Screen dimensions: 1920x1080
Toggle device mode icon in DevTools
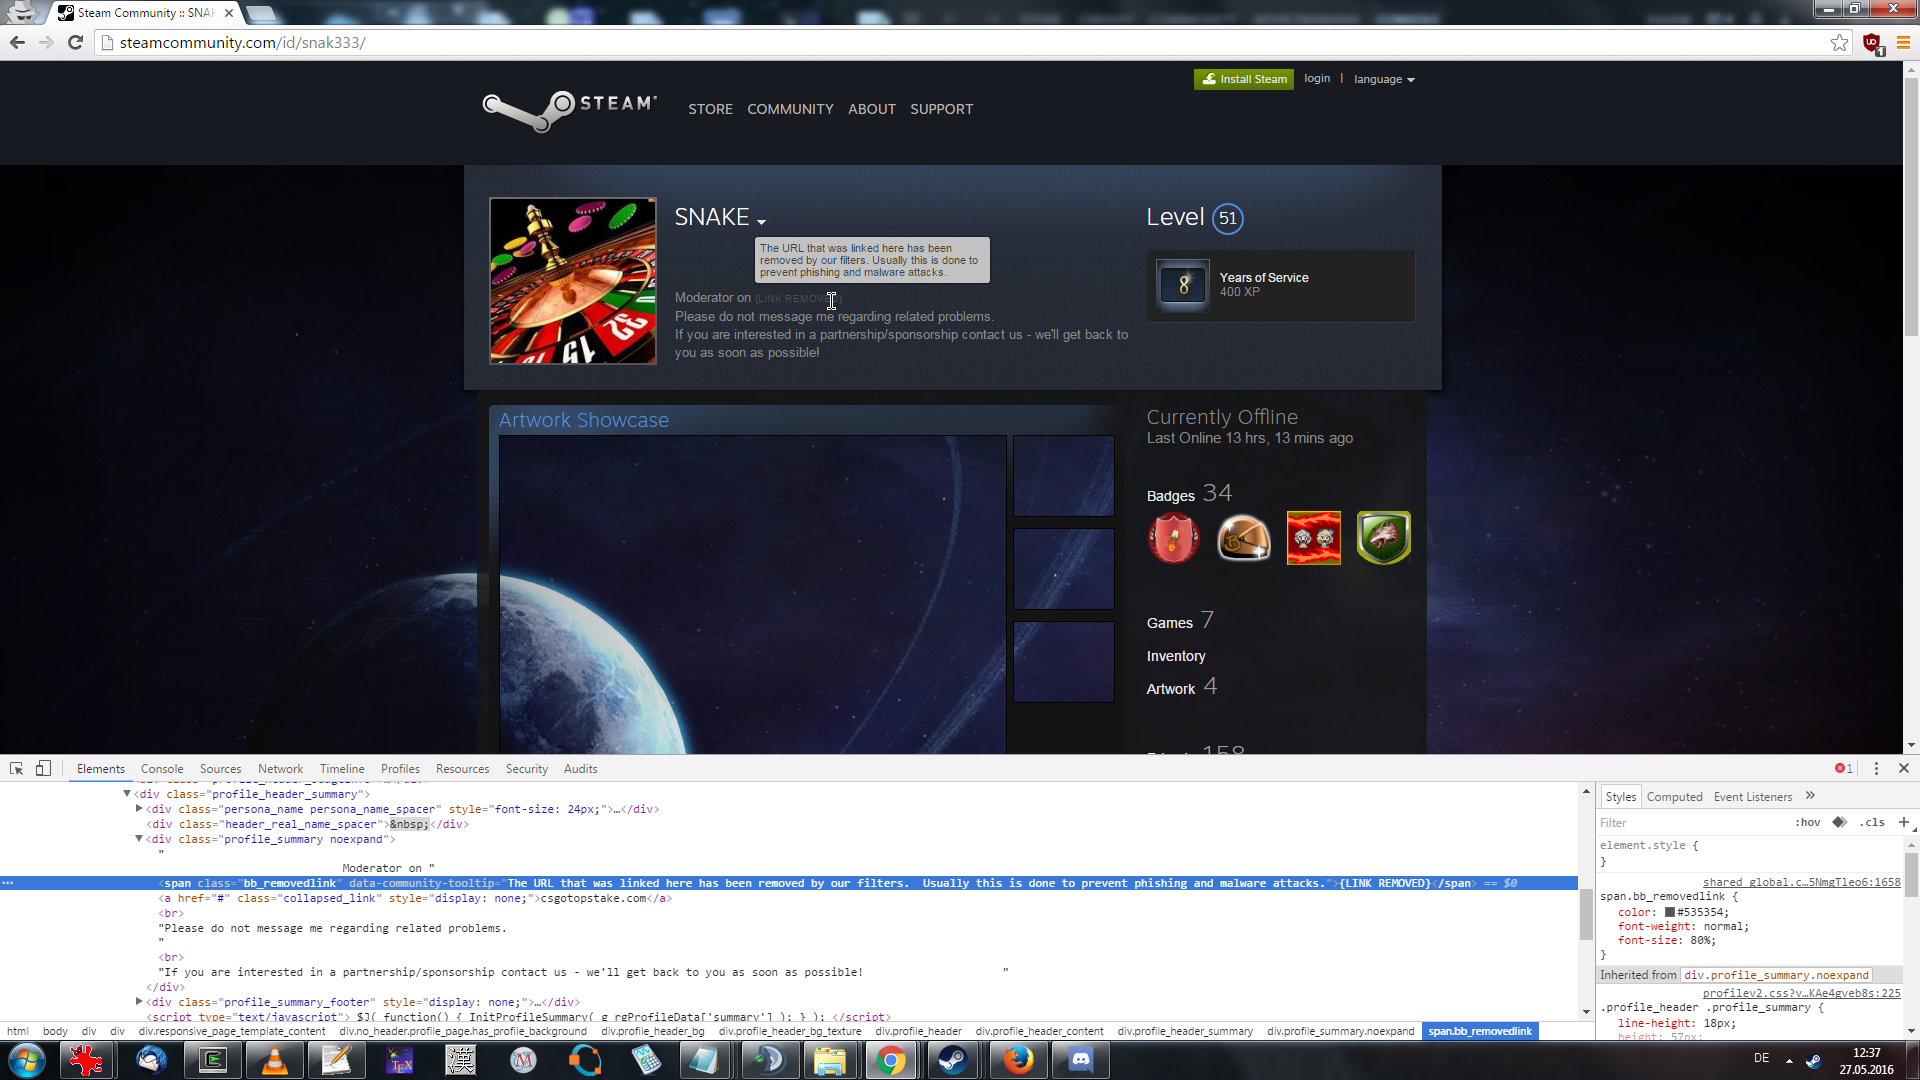click(43, 768)
